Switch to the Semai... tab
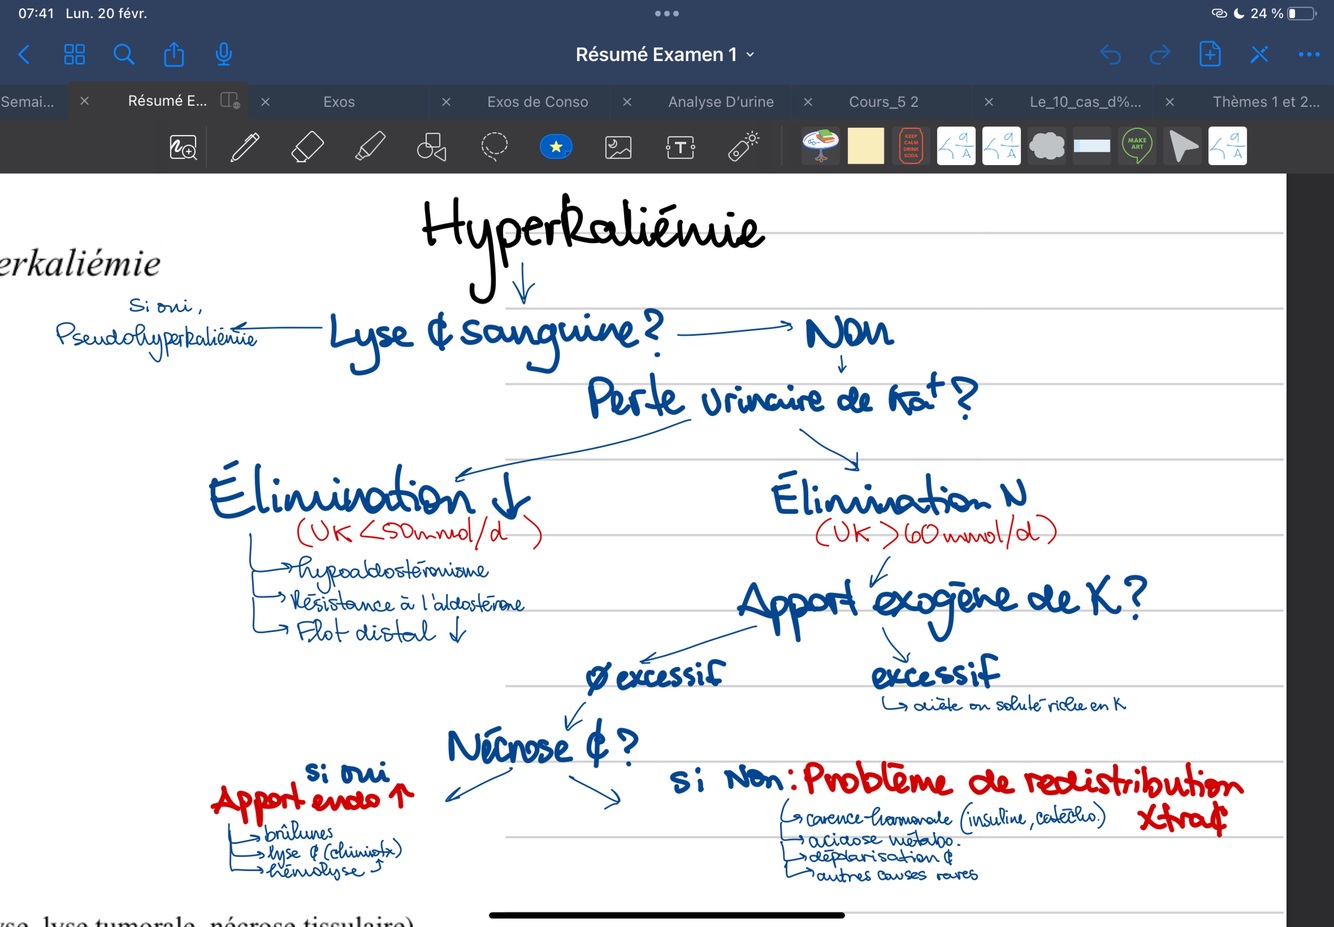This screenshot has width=1334, height=927. pyautogui.click(x=28, y=102)
